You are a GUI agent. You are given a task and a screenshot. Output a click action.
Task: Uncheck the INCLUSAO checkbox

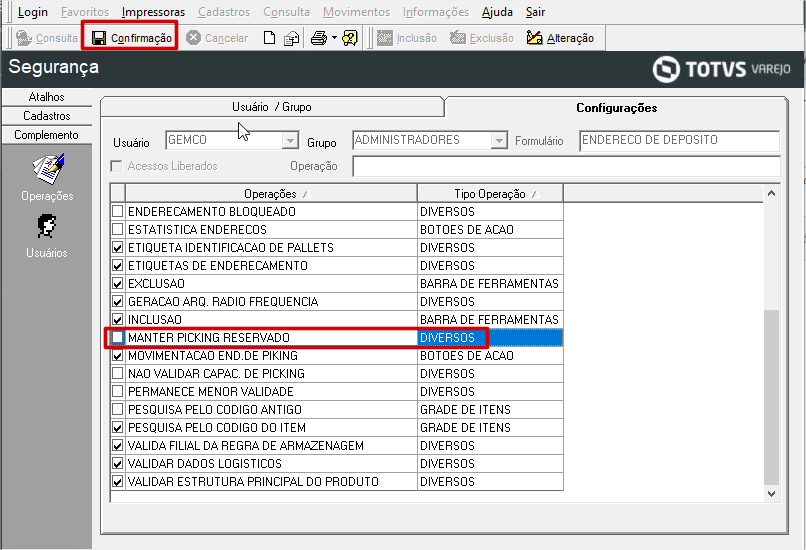pyautogui.click(x=118, y=319)
